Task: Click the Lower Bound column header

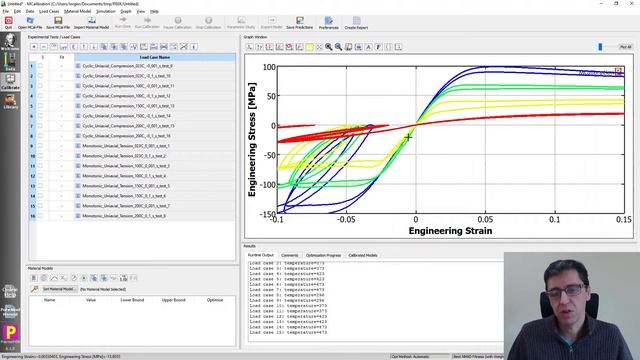Action: pyautogui.click(x=132, y=300)
